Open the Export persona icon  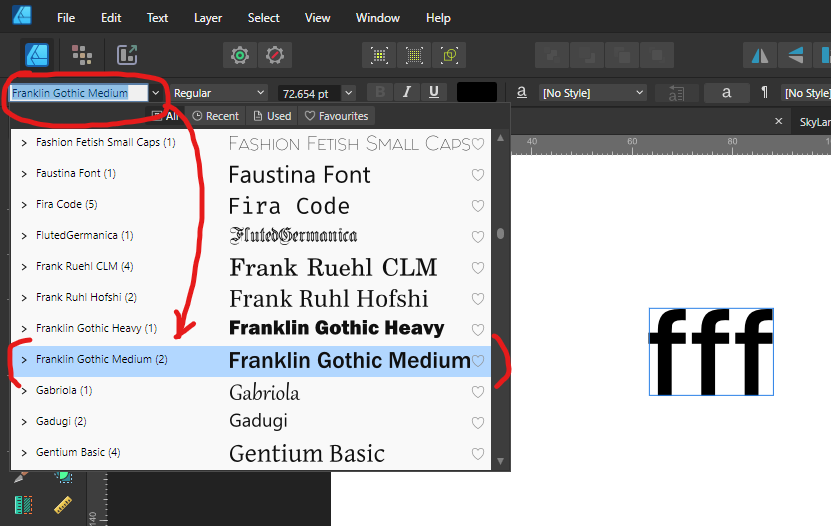[127, 55]
